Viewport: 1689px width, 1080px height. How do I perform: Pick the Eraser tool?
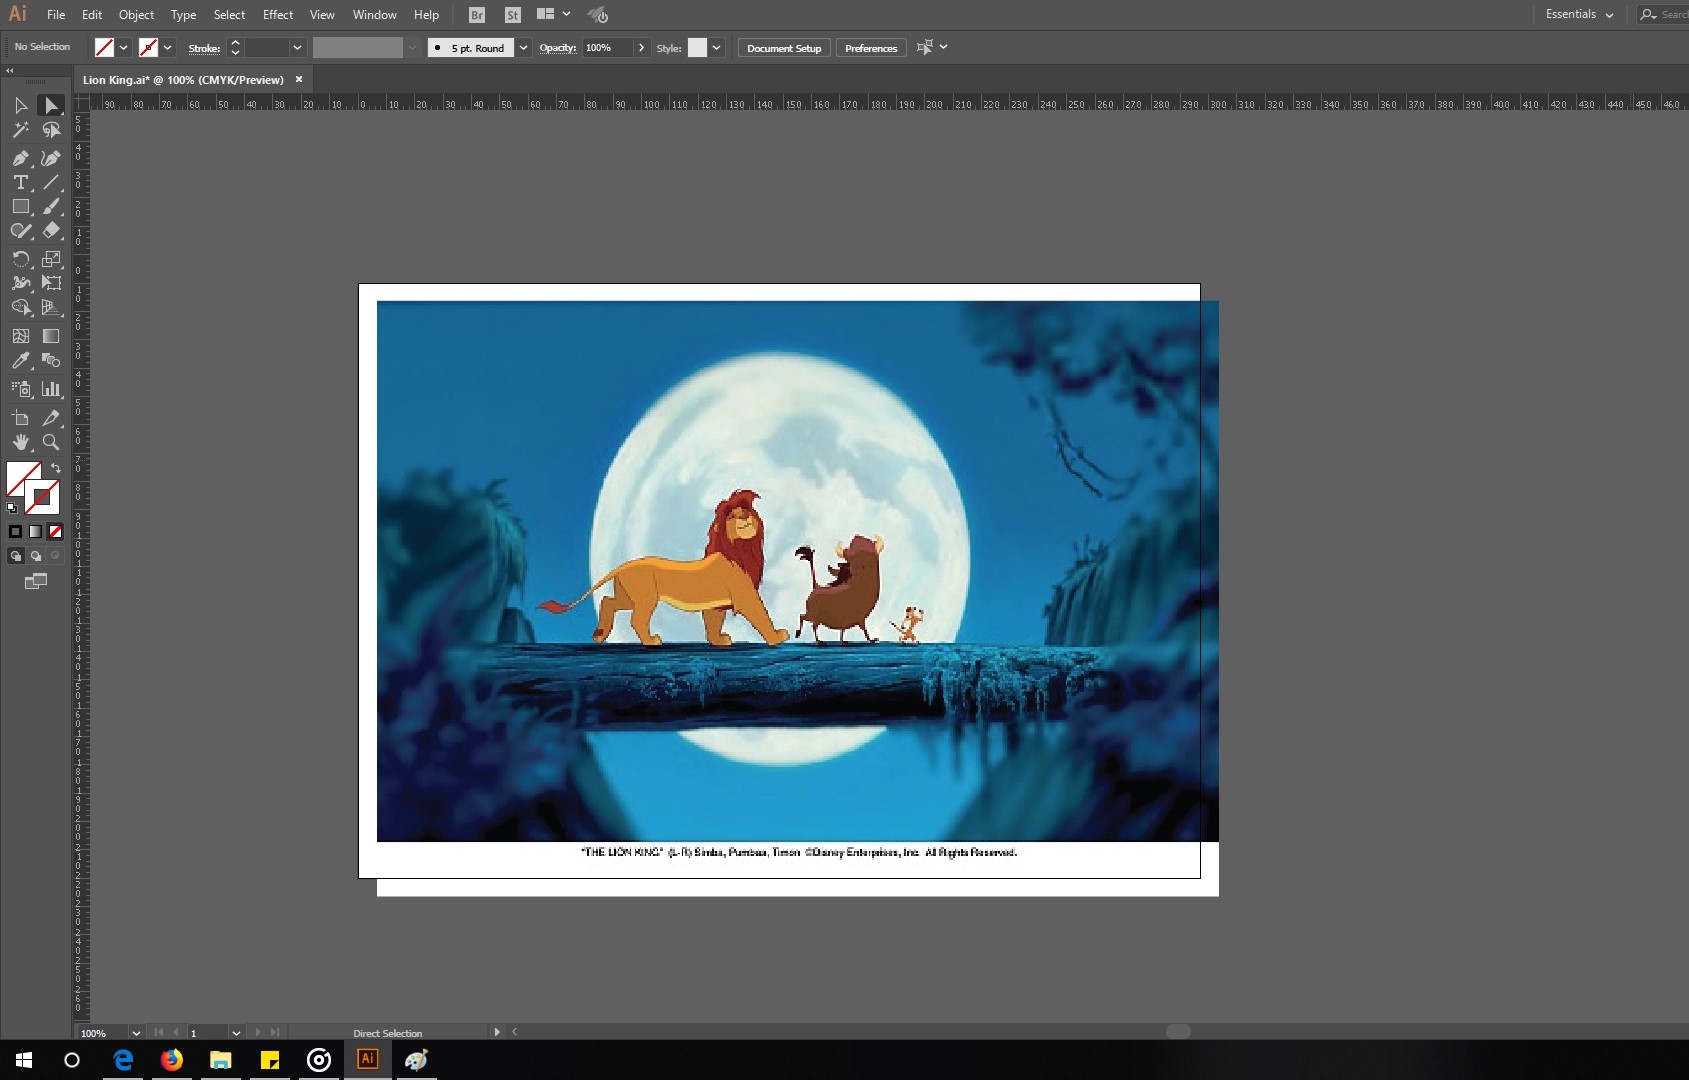pyautogui.click(x=51, y=230)
